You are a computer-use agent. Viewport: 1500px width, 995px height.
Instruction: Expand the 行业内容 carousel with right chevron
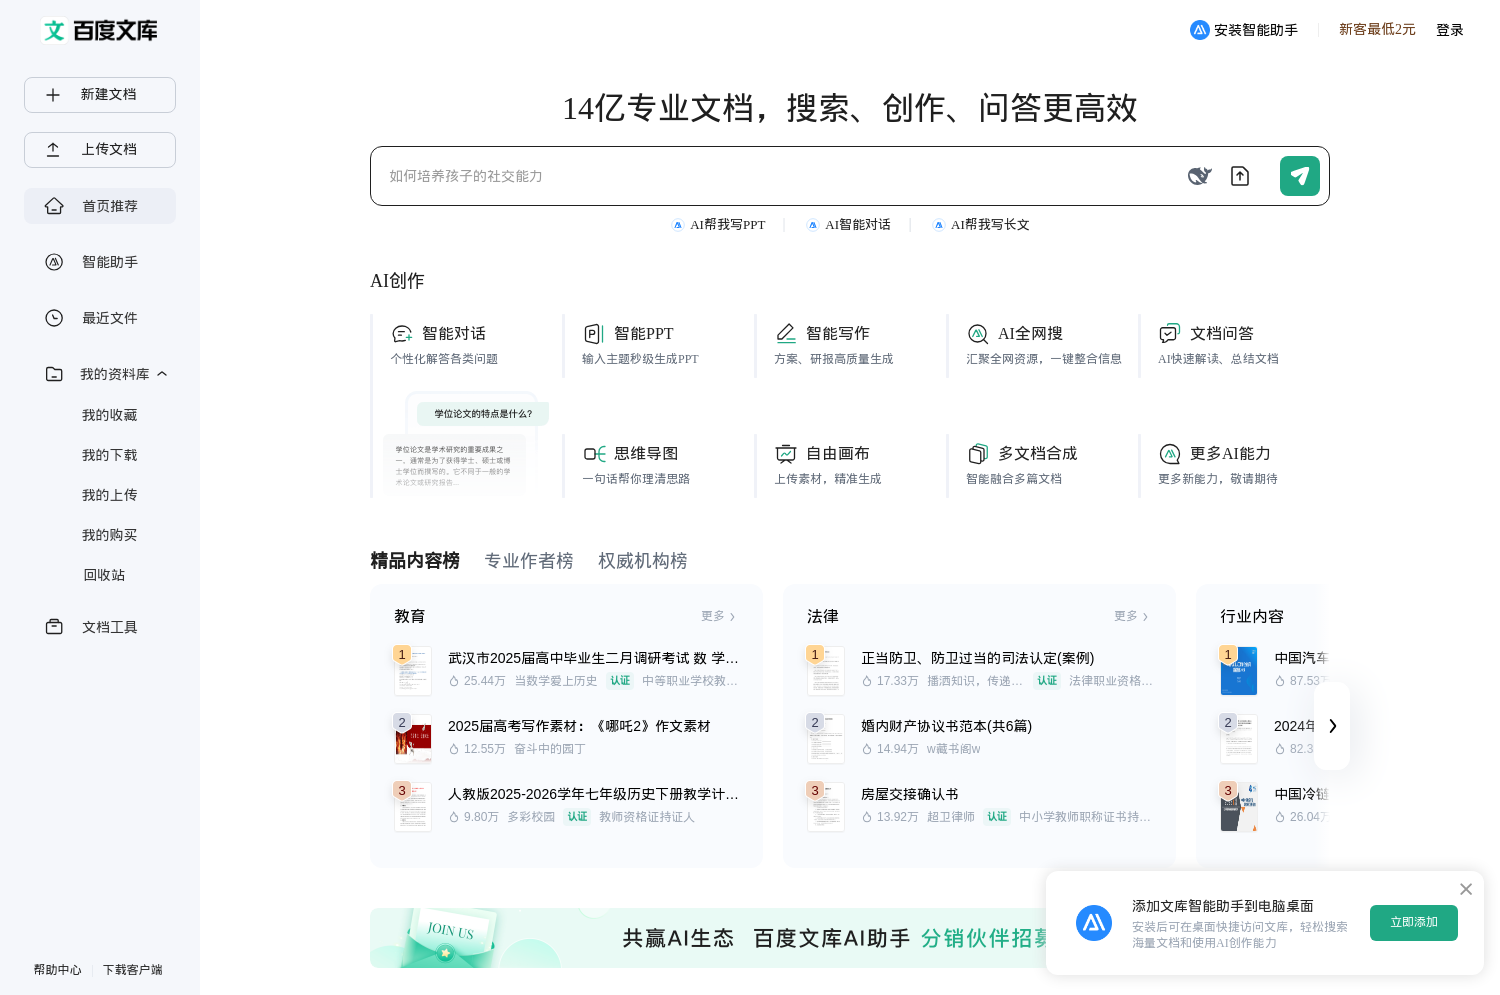(1332, 726)
